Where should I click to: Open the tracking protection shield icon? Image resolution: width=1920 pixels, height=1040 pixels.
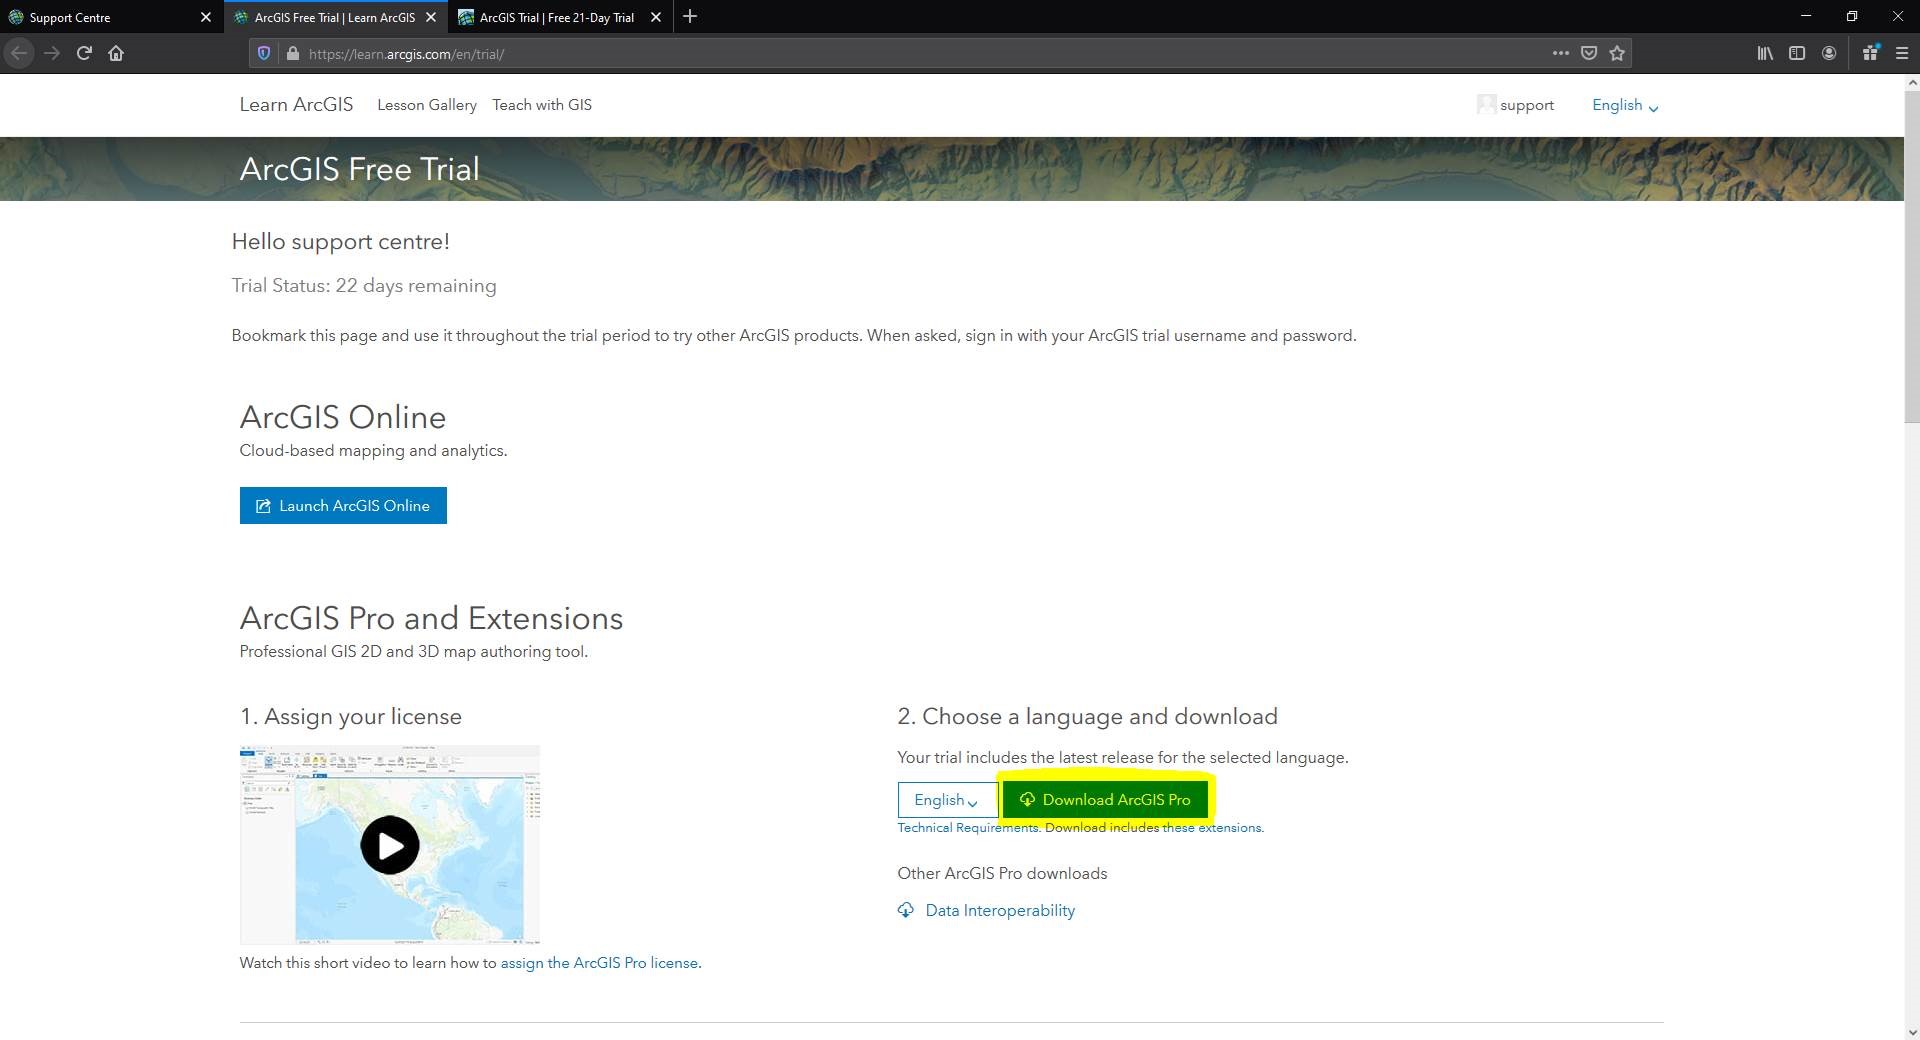click(x=264, y=53)
